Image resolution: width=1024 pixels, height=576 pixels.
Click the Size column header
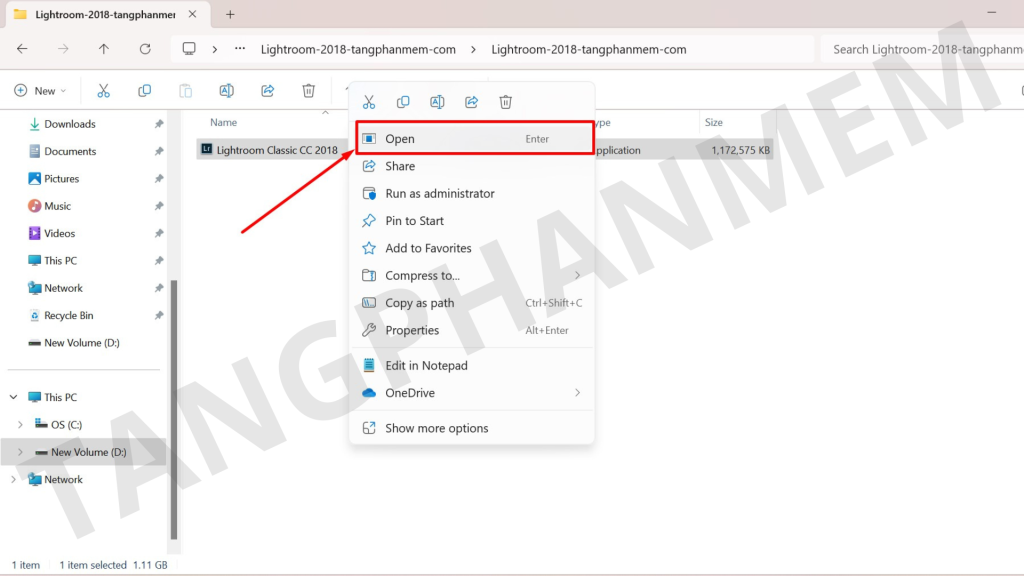click(714, 122)
